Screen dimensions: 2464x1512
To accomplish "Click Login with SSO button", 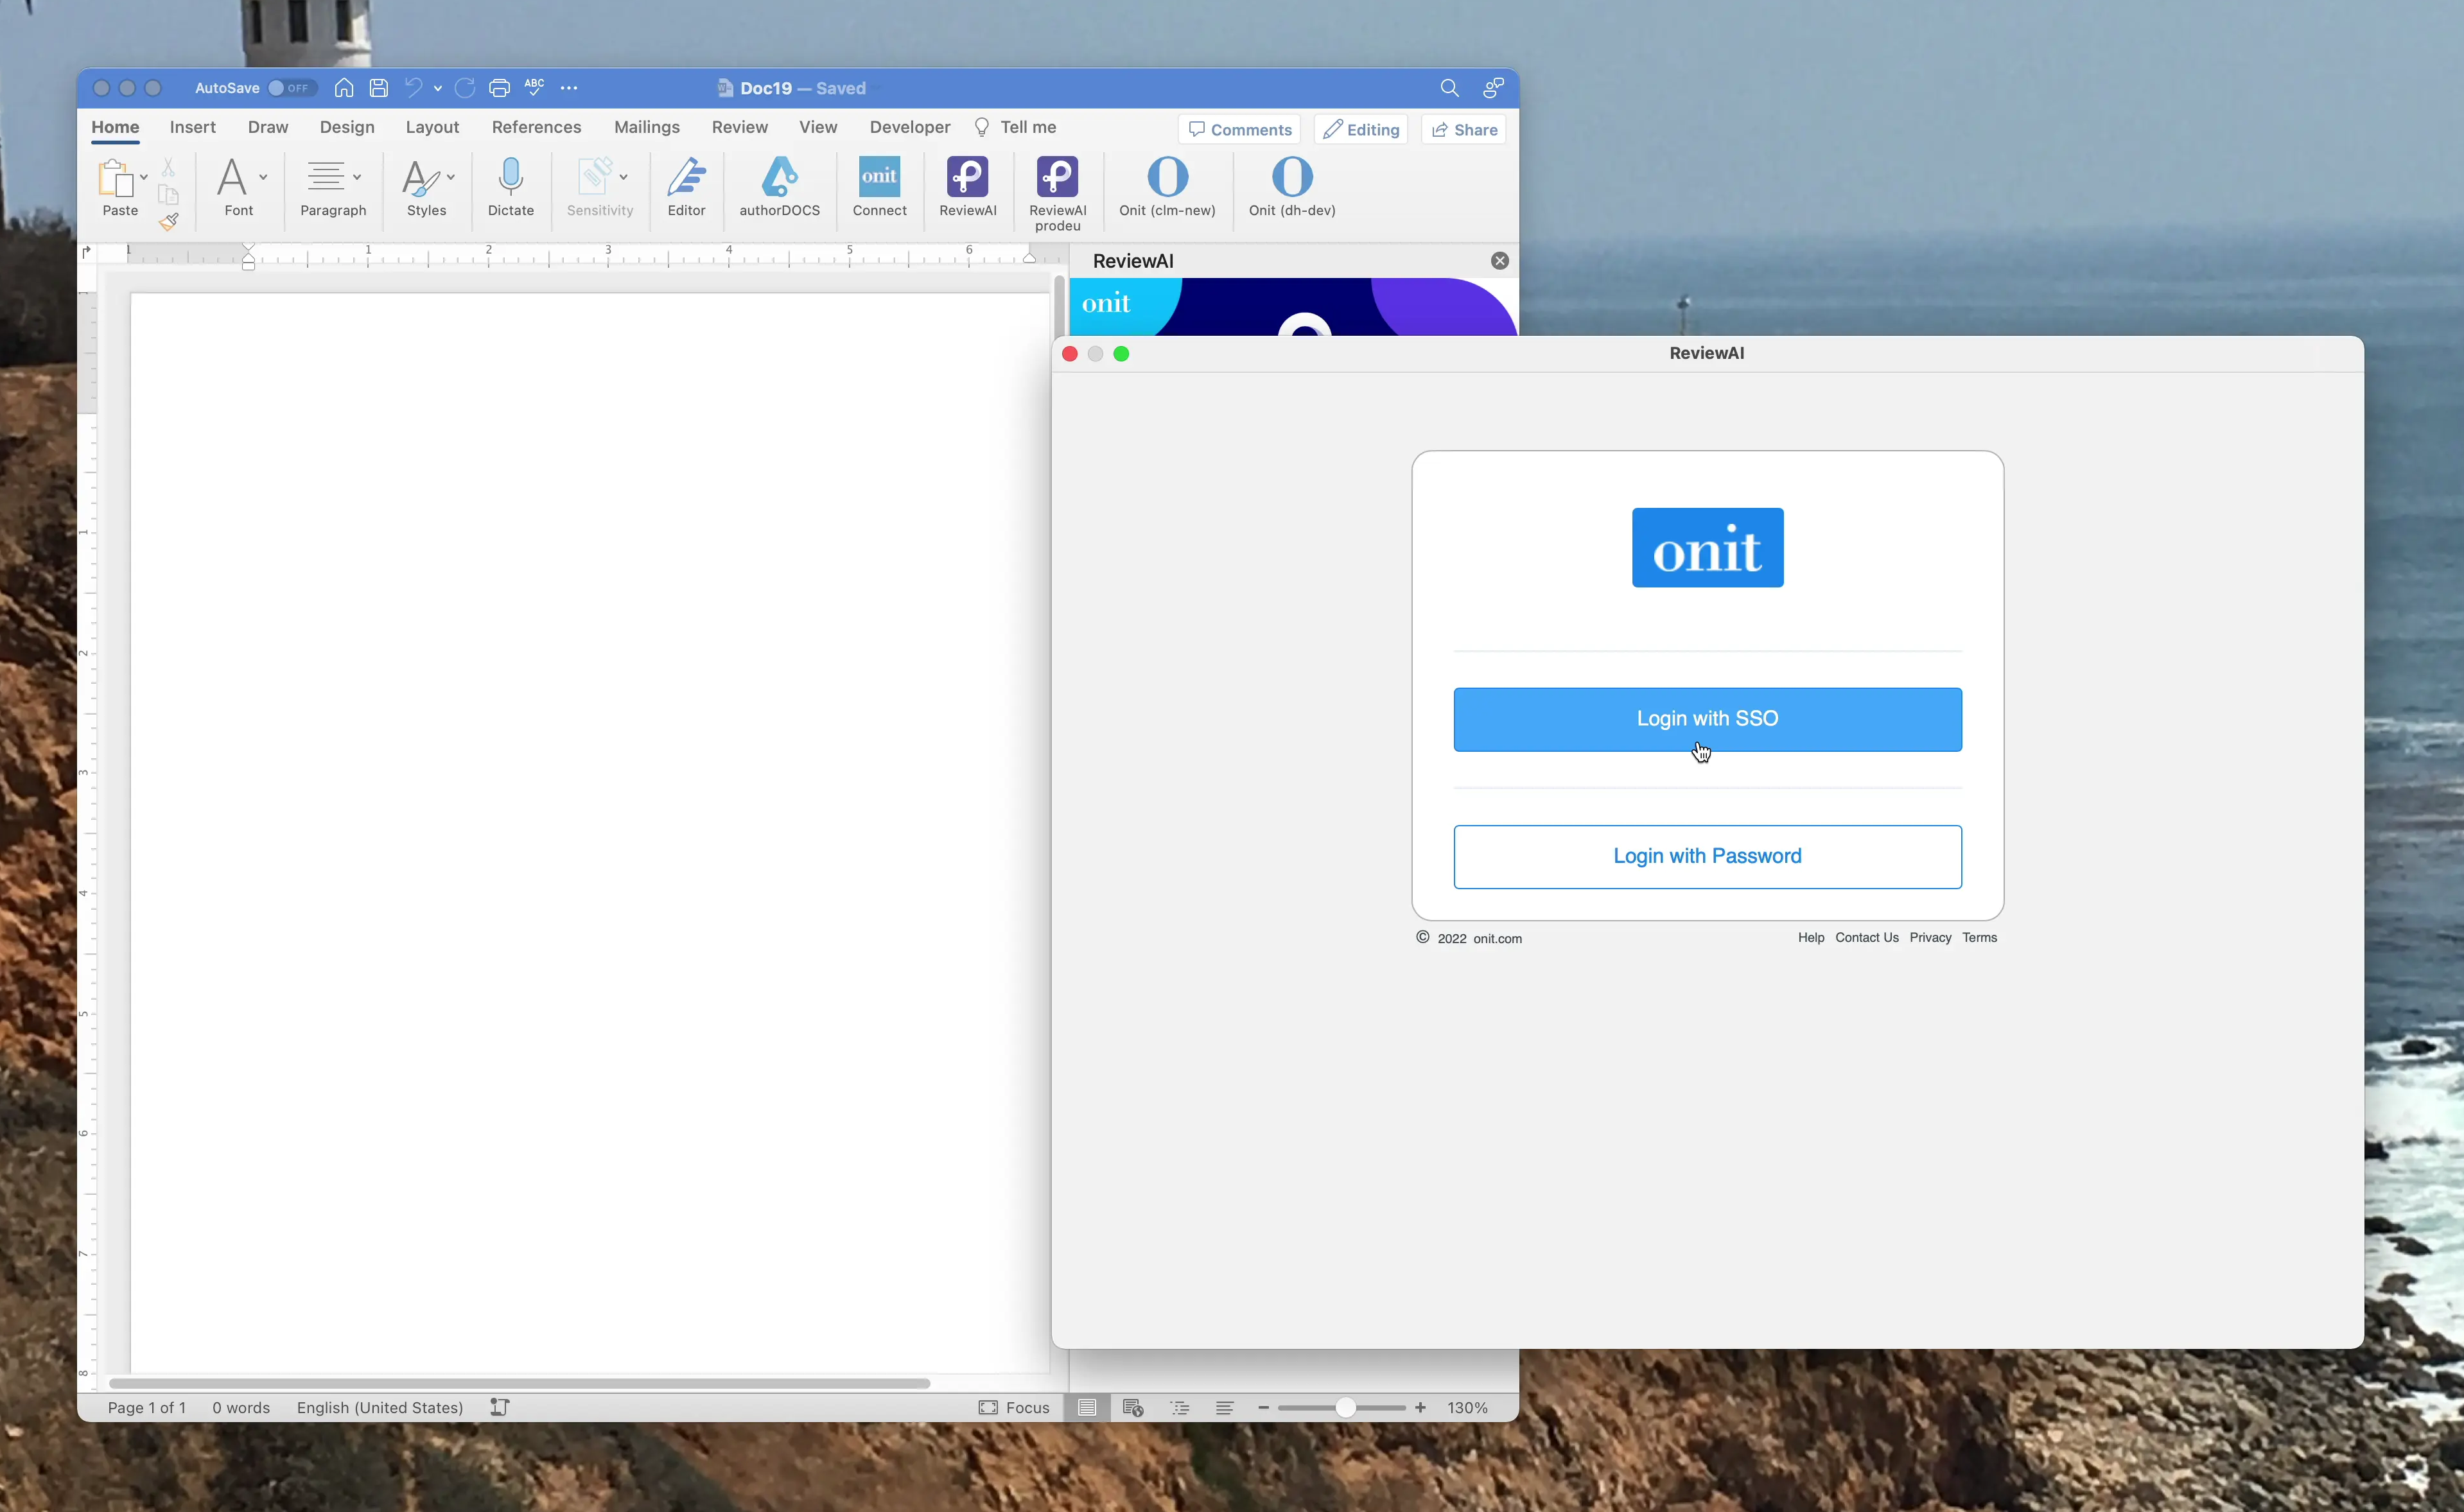I will click(x=1707, y=719).
